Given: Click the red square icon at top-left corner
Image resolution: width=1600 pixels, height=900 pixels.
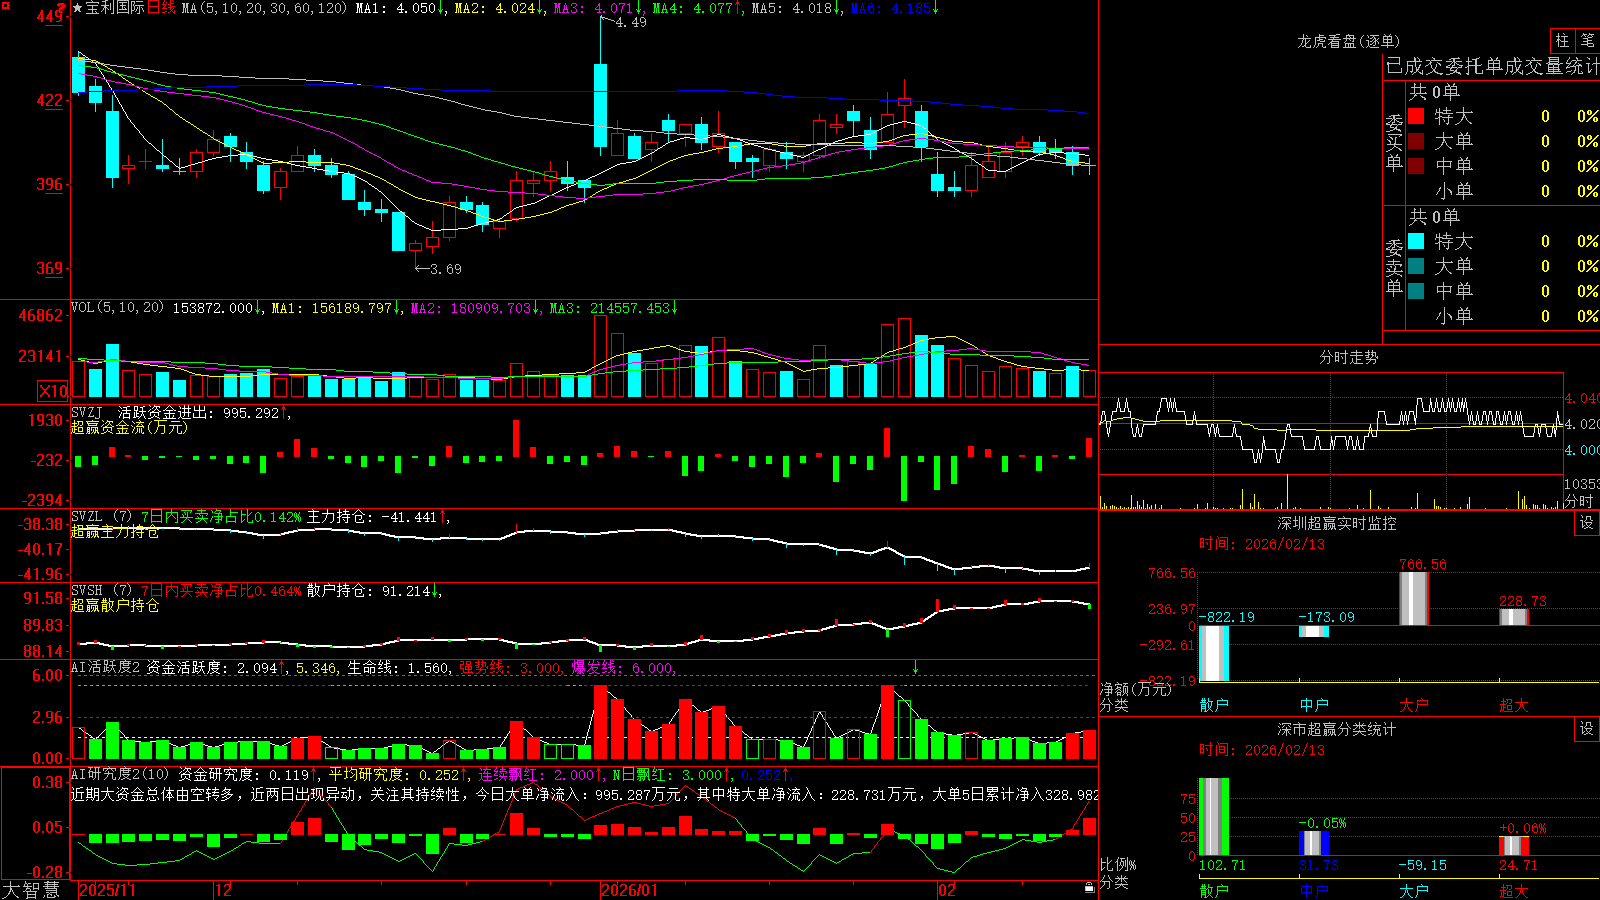Looking at the screenshot, I should click(4, 4).
